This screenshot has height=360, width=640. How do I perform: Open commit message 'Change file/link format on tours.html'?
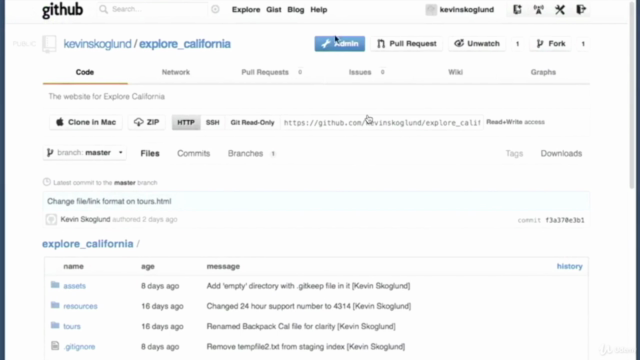tap(109, 201)
